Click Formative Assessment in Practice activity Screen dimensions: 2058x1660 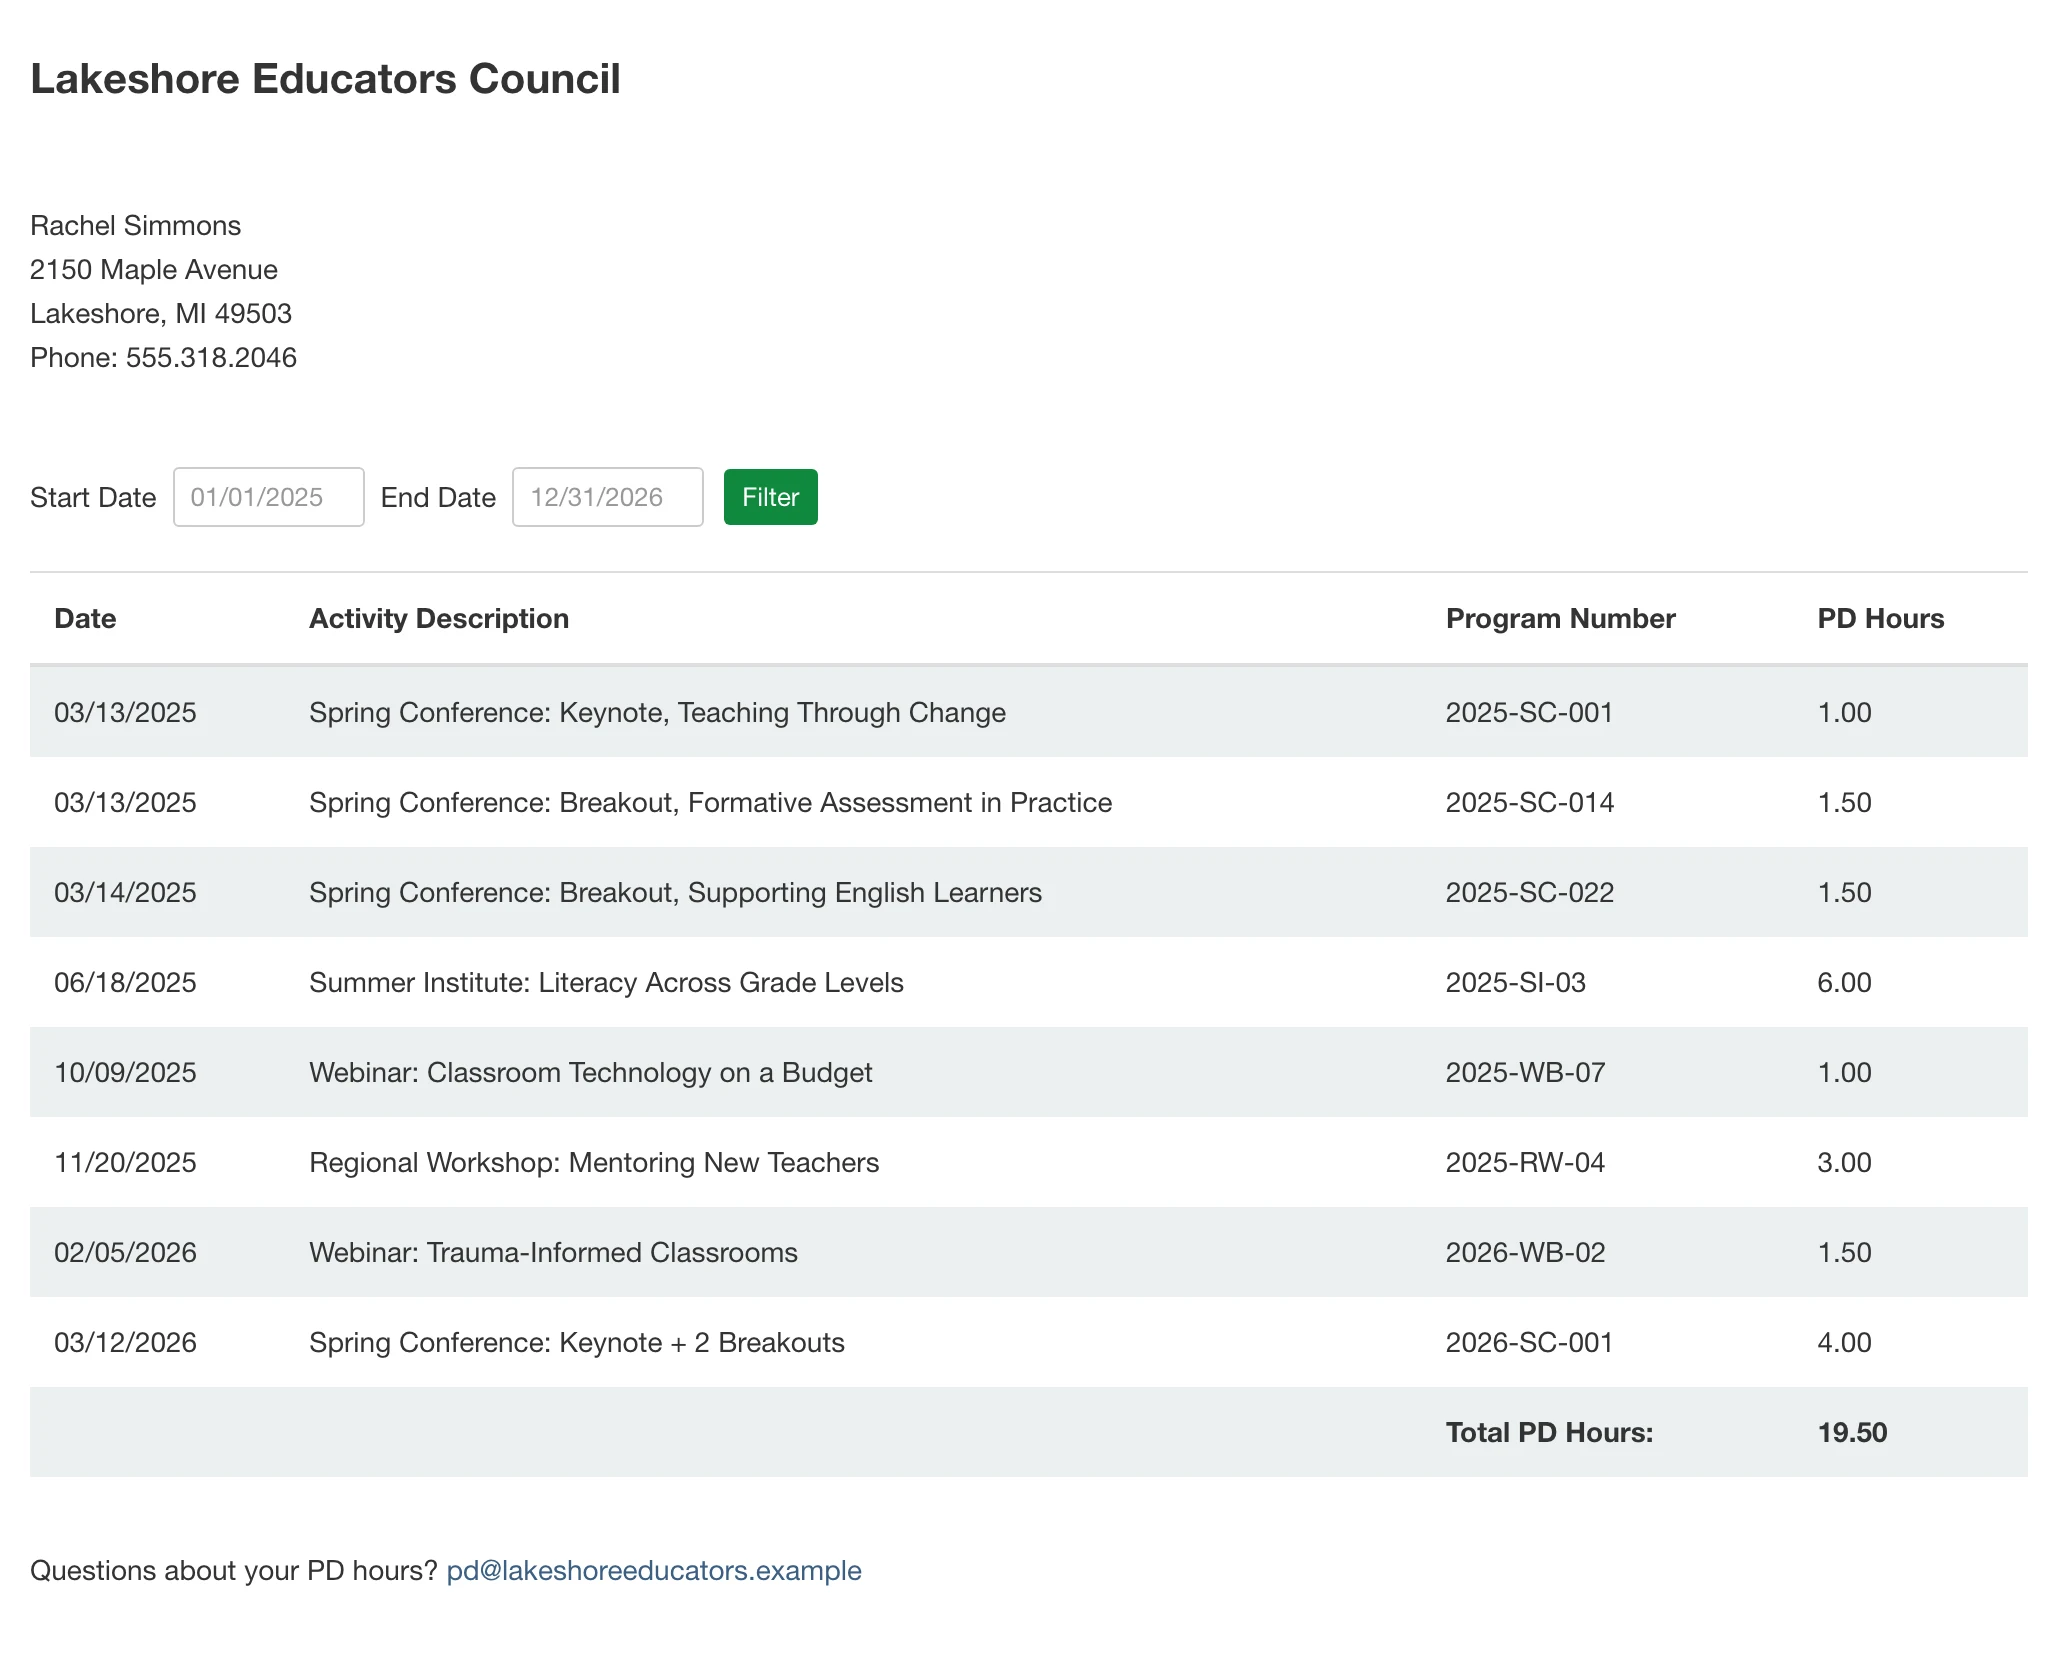coord(711,802)
